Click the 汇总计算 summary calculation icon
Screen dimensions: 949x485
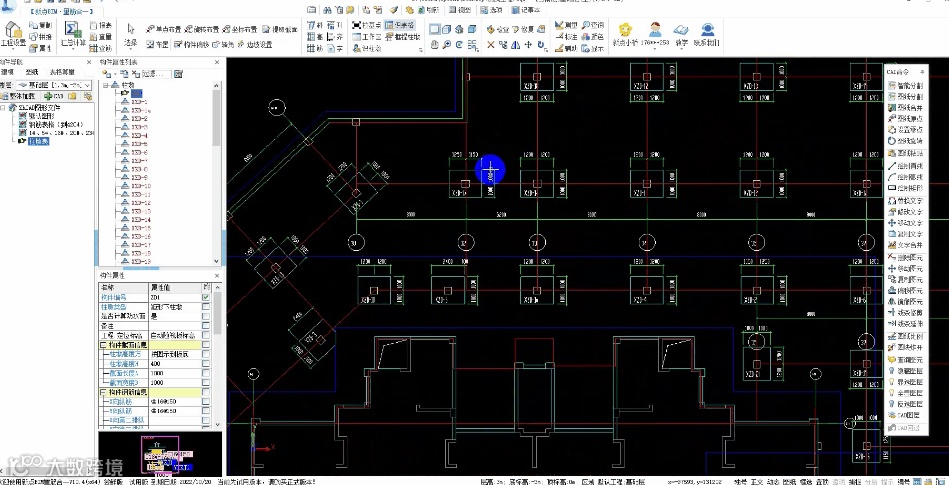coord(72,30)
